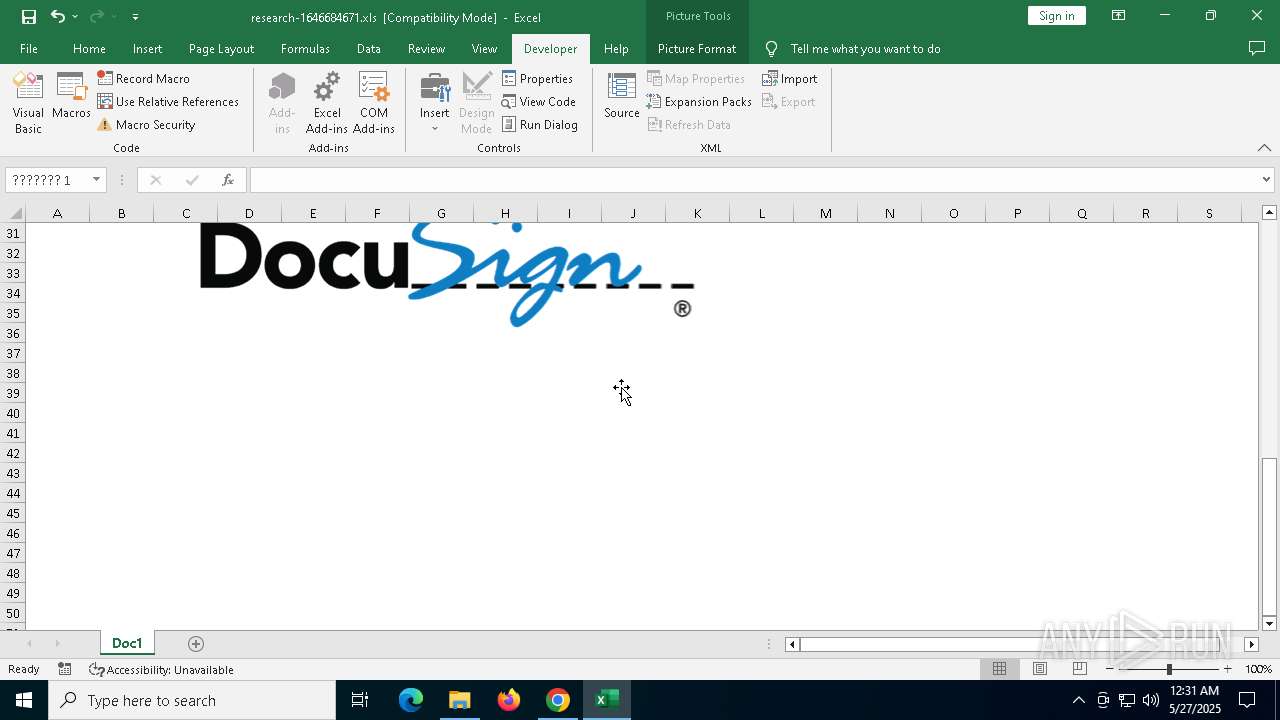Switch to the Page Layout tab
Viewport: 1280px width, 720px height.
click(221, 48)
